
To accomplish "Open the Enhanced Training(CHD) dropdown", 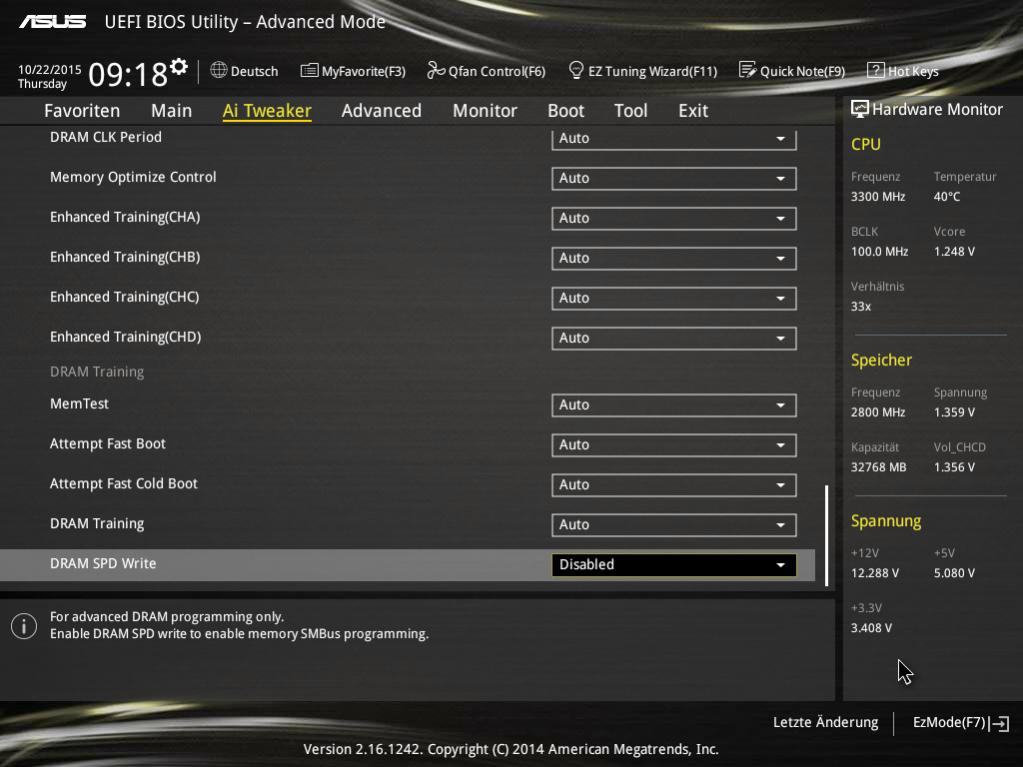I will (x=673, y=338).
